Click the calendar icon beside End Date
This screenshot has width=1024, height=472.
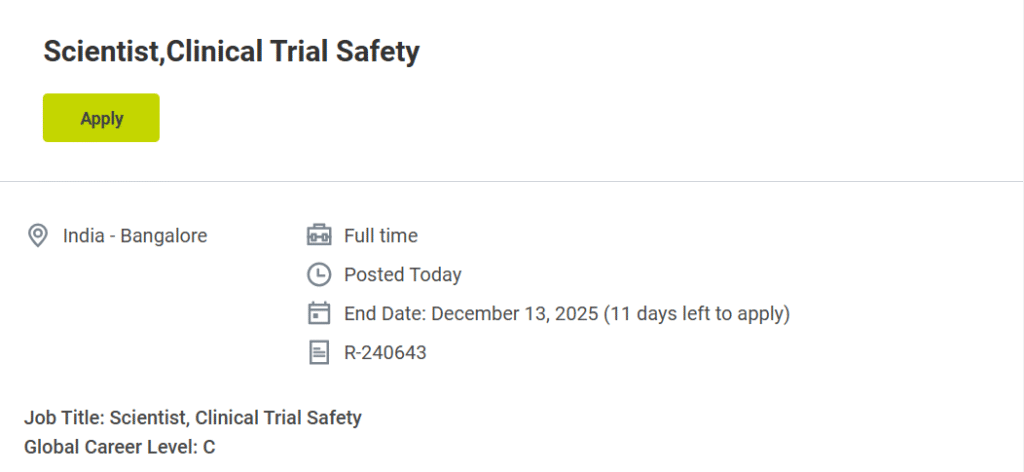pyautogui.click(x=318, y=313)
